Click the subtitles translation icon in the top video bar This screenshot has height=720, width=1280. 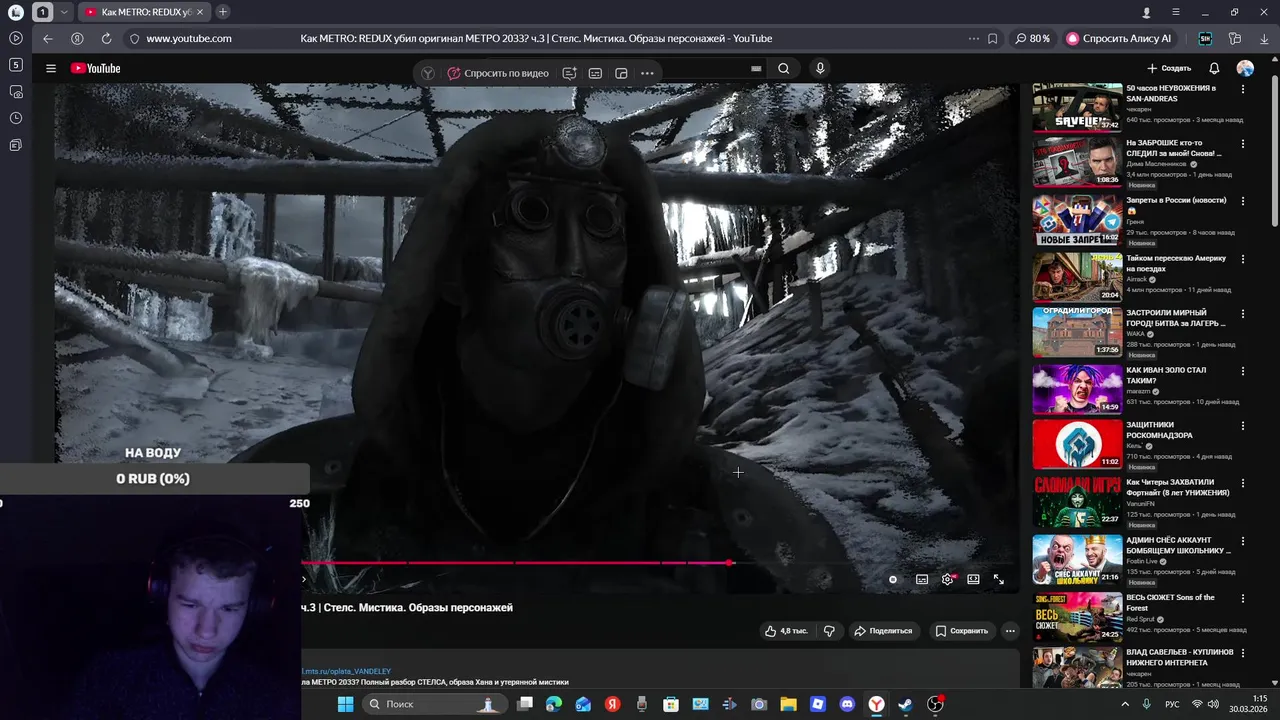595,73
